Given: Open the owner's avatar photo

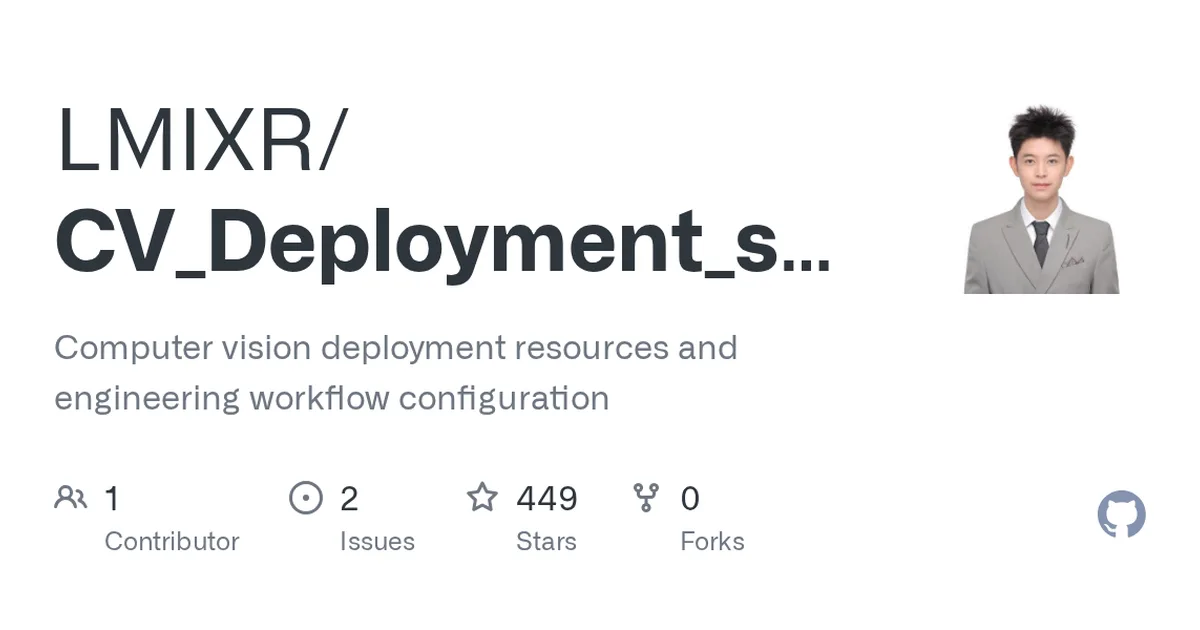Looking at the screenshot, I should 1041,199.
